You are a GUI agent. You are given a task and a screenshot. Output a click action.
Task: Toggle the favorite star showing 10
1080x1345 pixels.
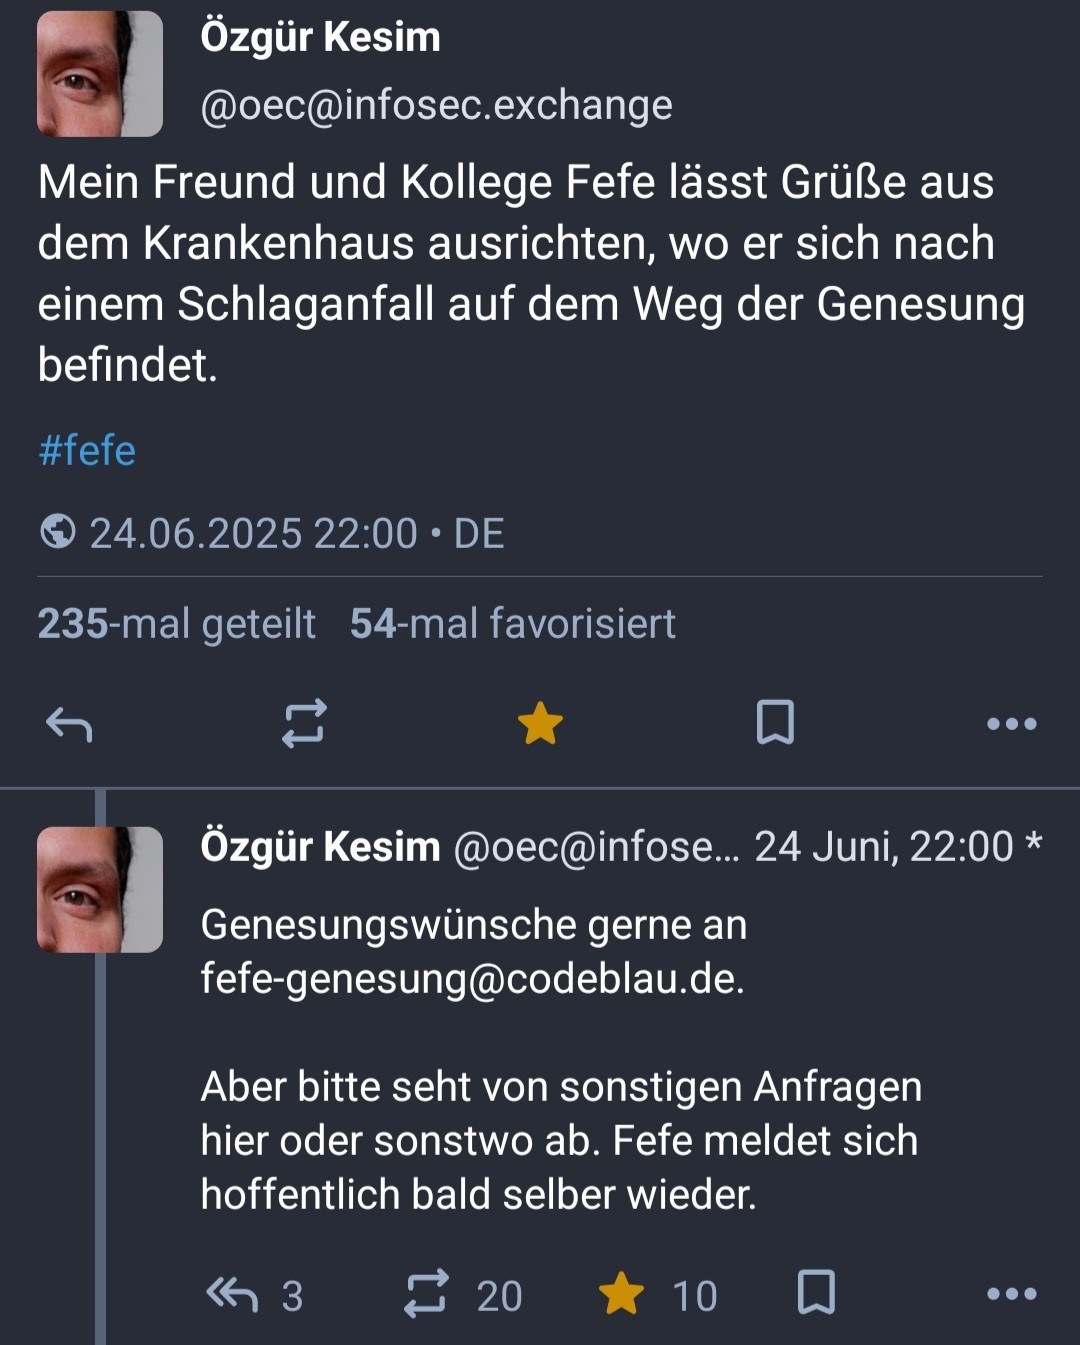tap(621, 1294)
